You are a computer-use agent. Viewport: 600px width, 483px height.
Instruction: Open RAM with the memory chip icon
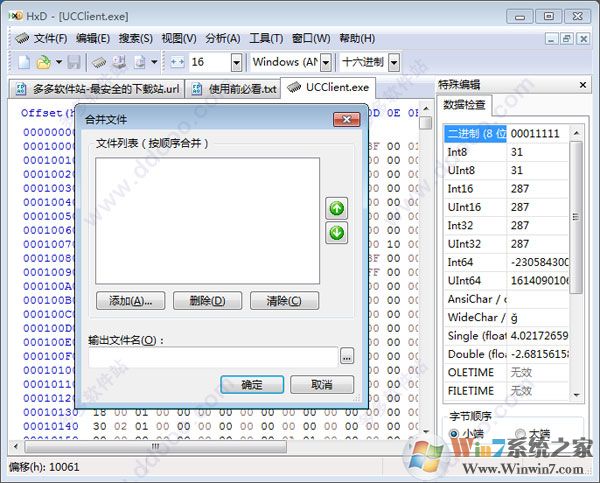click(x=99, y=62)
